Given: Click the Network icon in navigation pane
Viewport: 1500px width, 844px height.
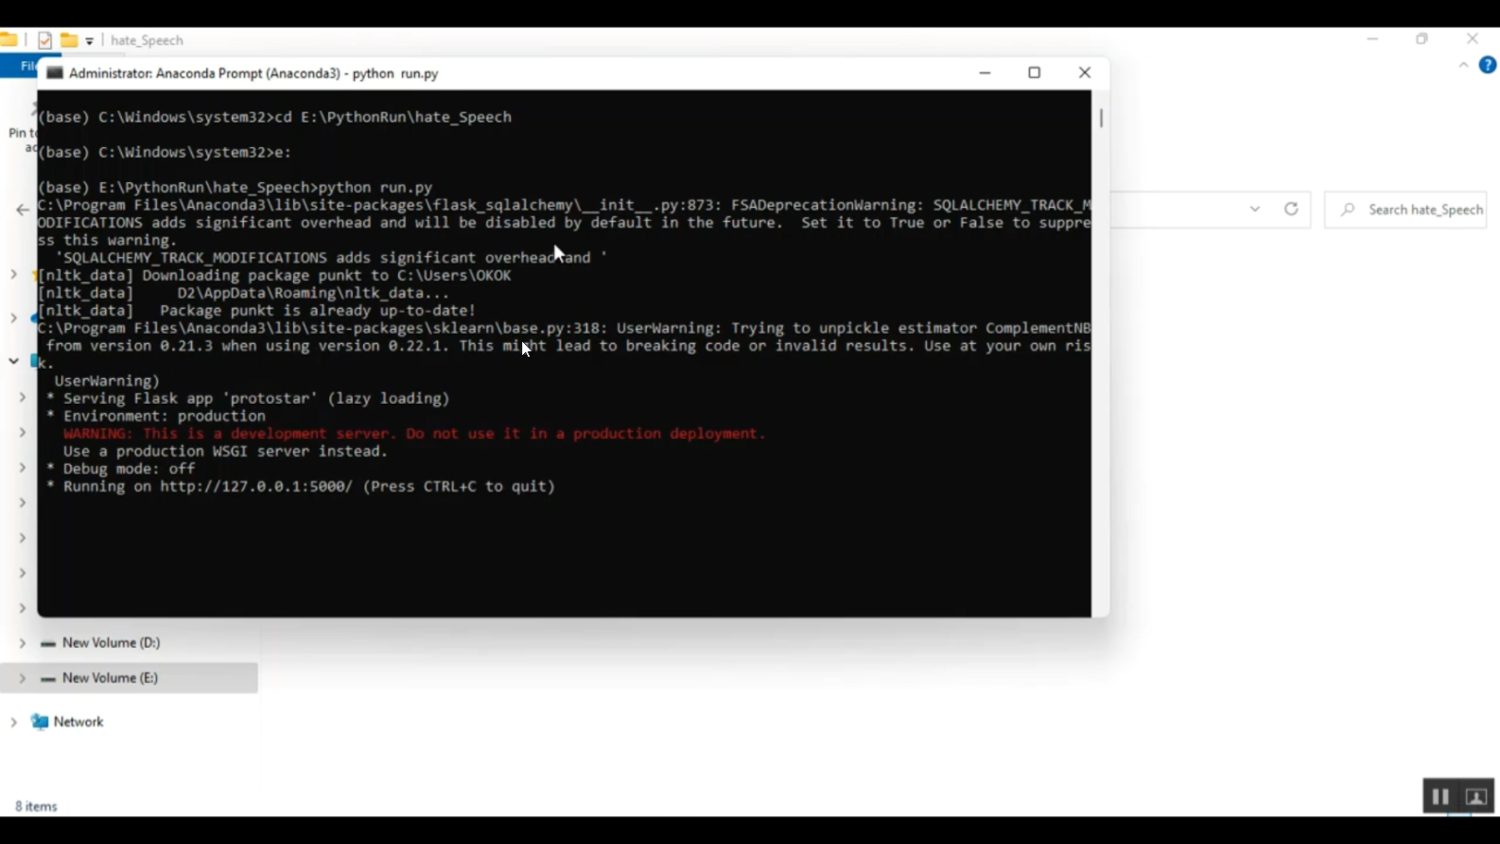Looking at the screenshot, I should point(40,722).
